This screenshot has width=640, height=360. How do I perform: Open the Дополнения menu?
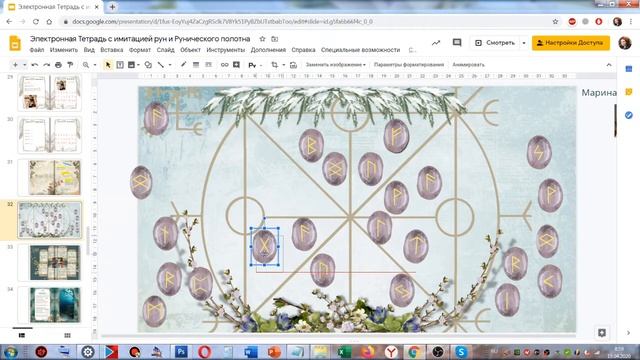268,50
